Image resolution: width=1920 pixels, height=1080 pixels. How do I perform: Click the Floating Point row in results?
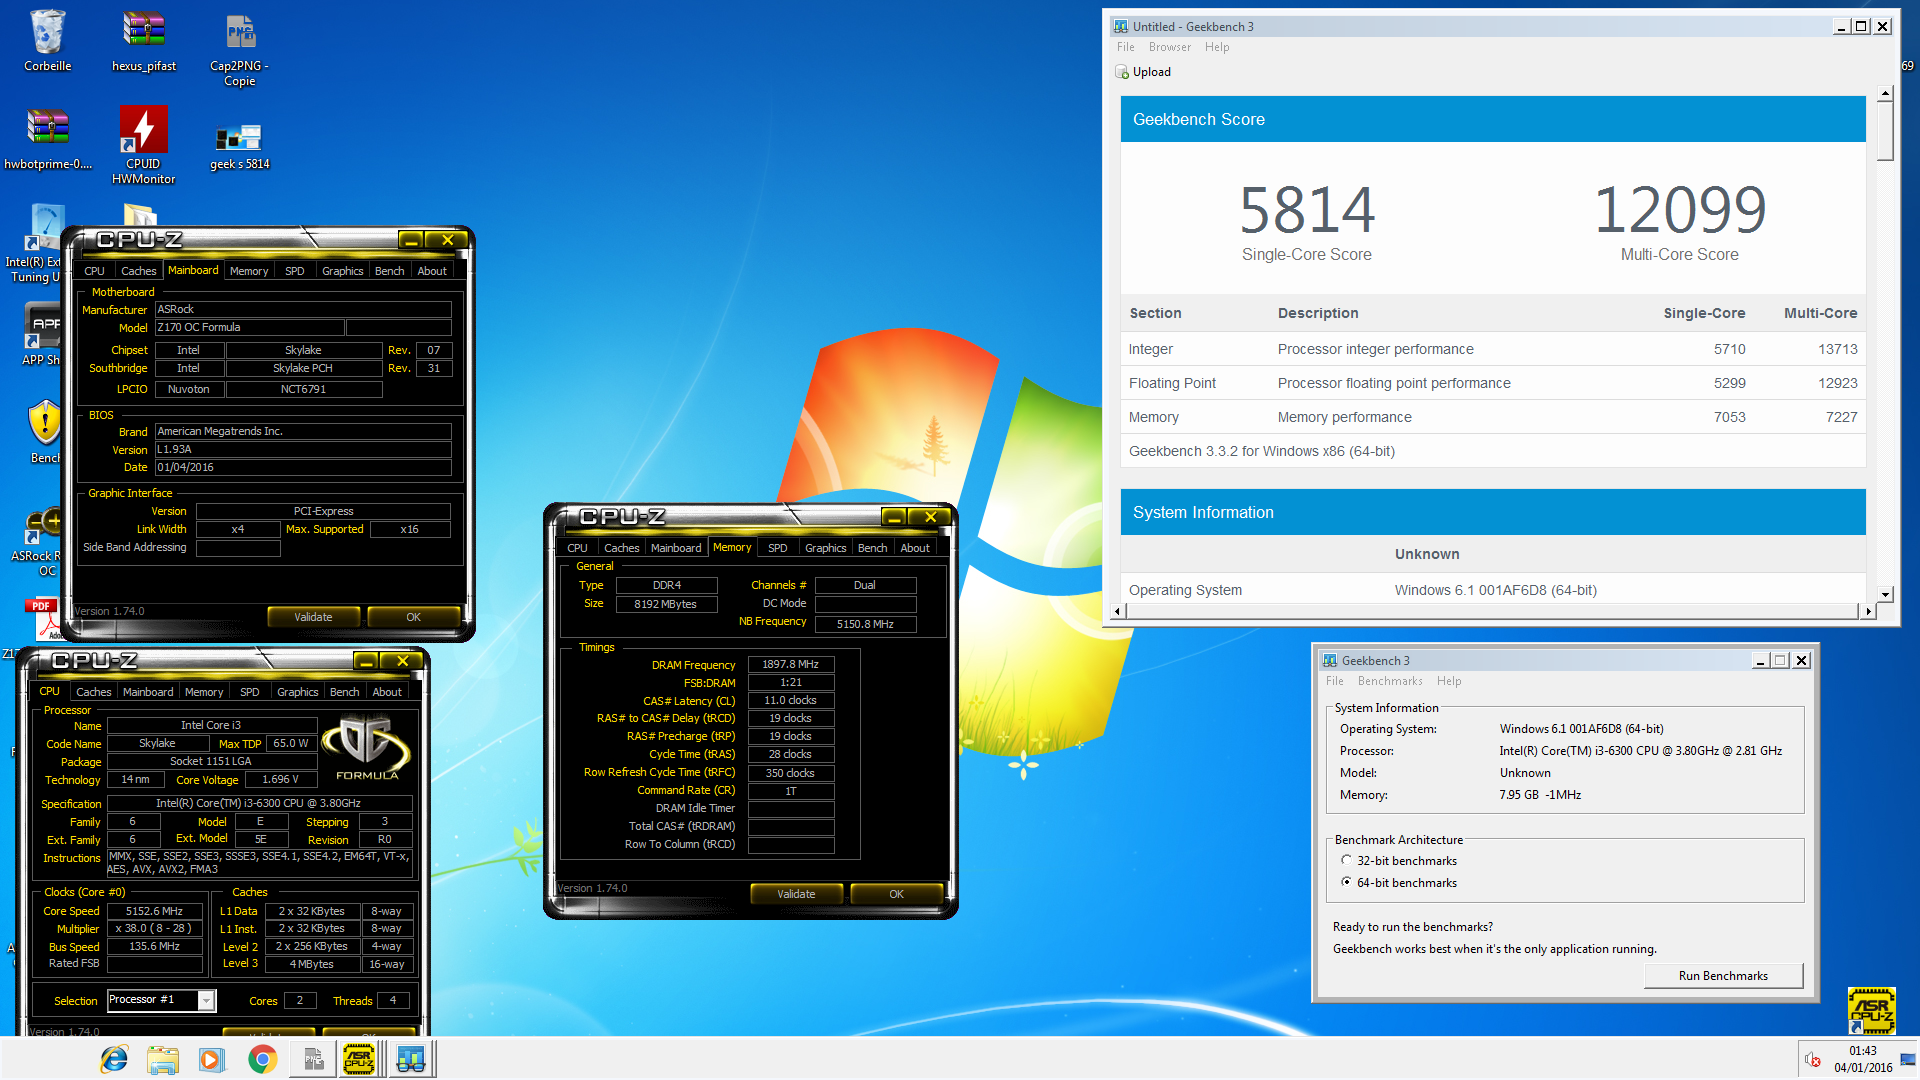click(x=1493, y=383)
